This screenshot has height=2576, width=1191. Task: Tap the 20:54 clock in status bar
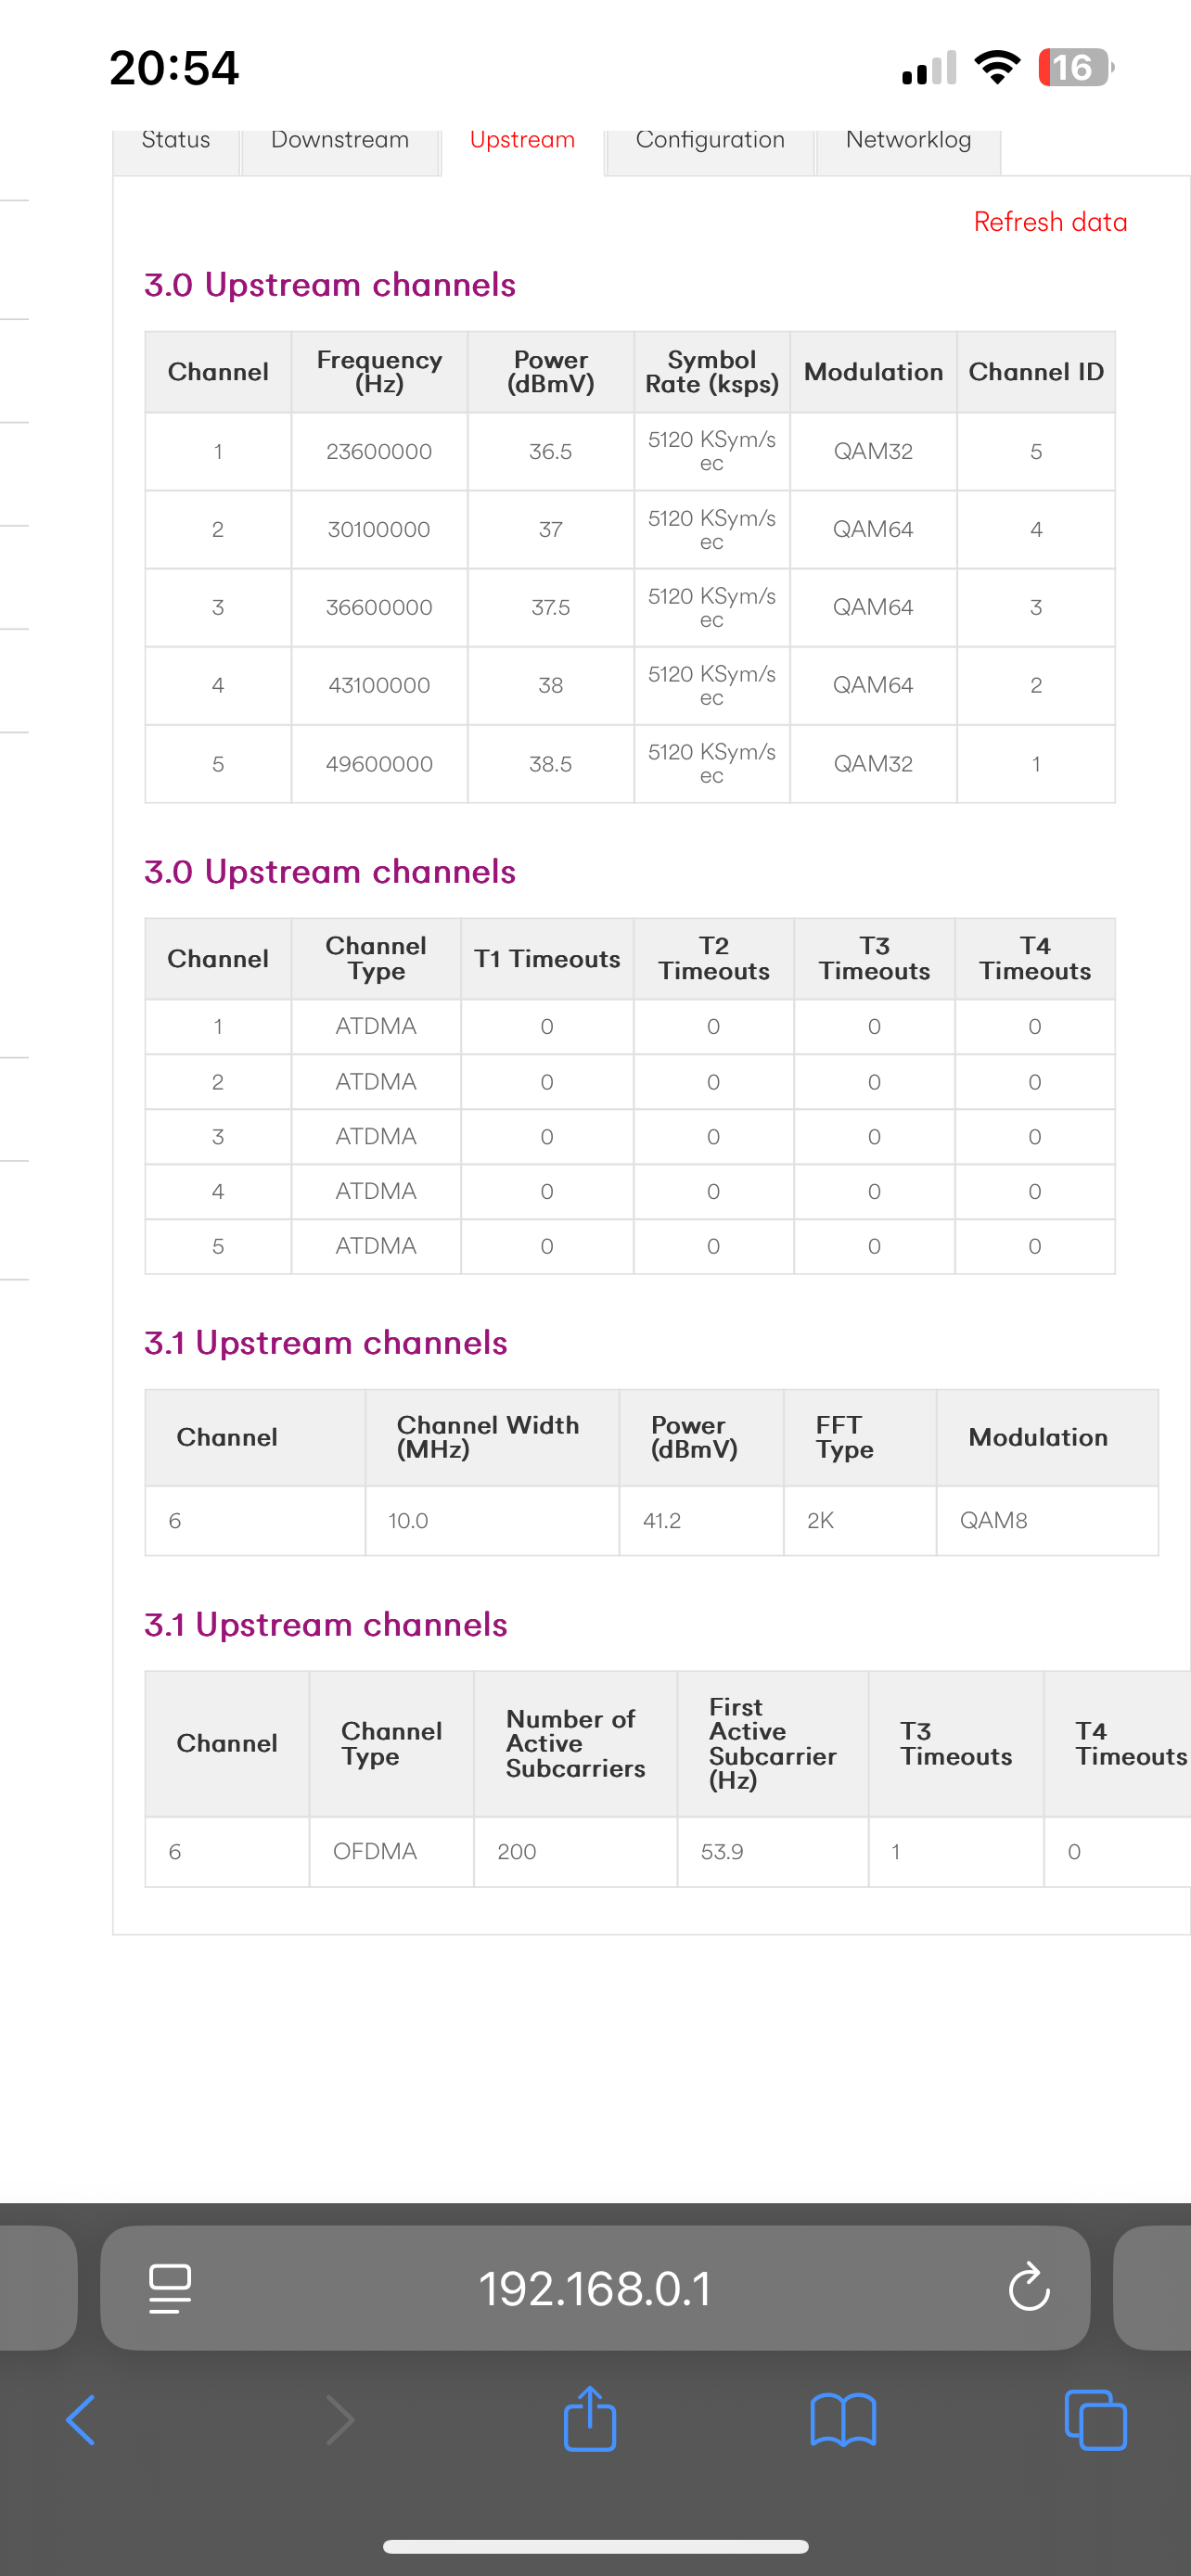pyautogui.click(x=174, y=68)
